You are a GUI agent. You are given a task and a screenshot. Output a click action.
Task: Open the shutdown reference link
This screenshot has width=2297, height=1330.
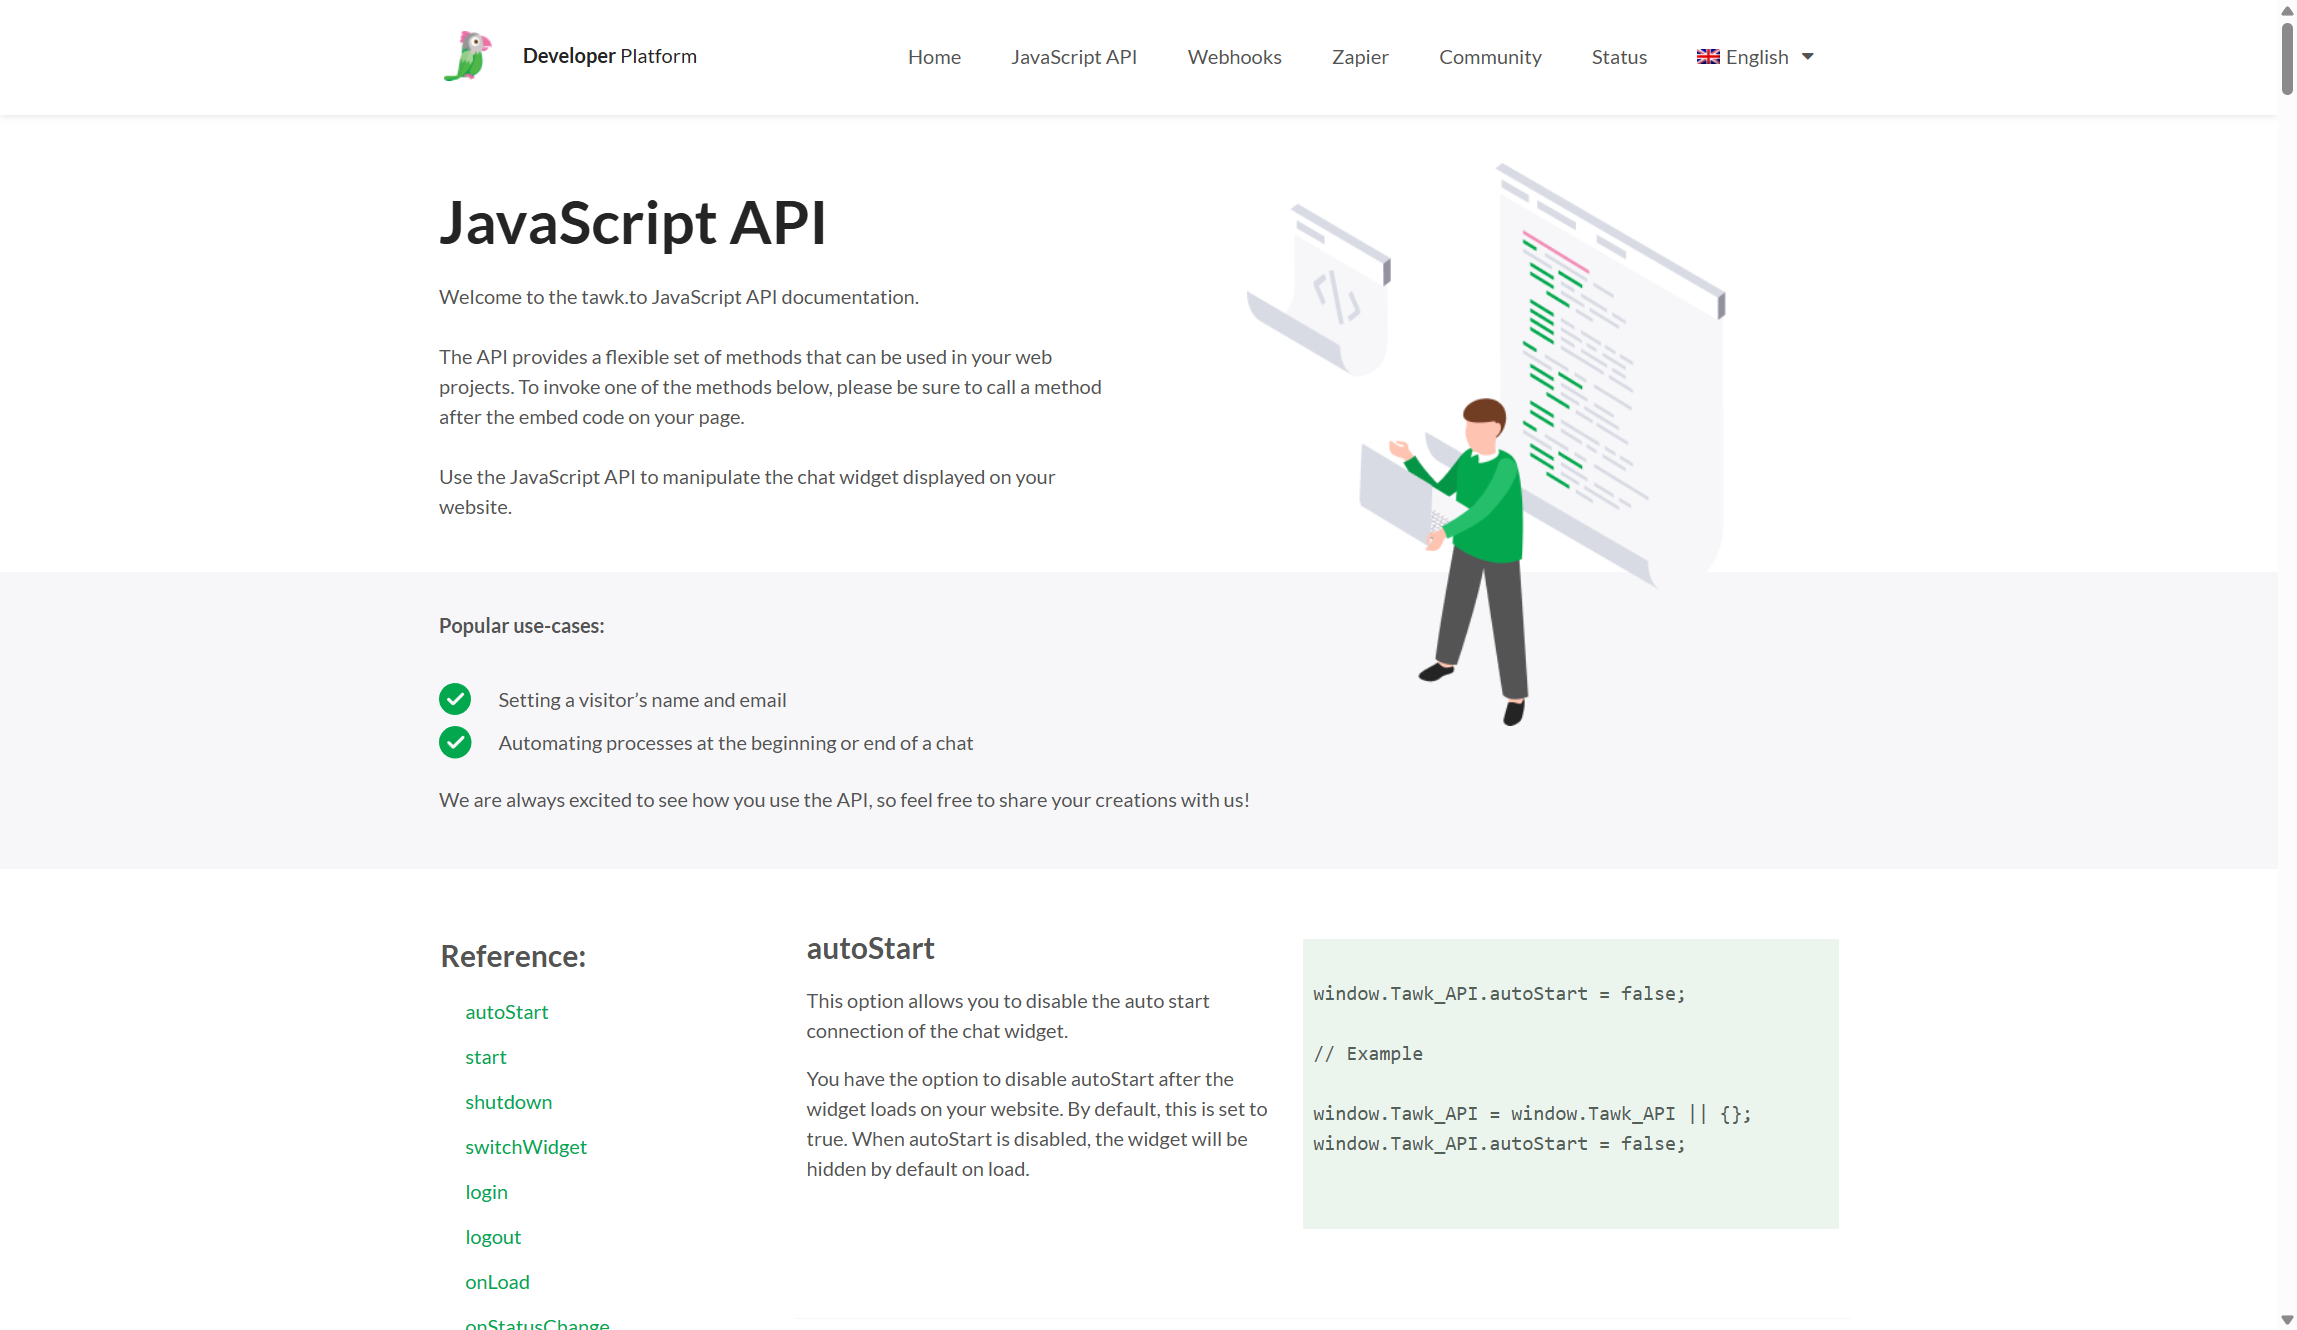(509, 1102)
